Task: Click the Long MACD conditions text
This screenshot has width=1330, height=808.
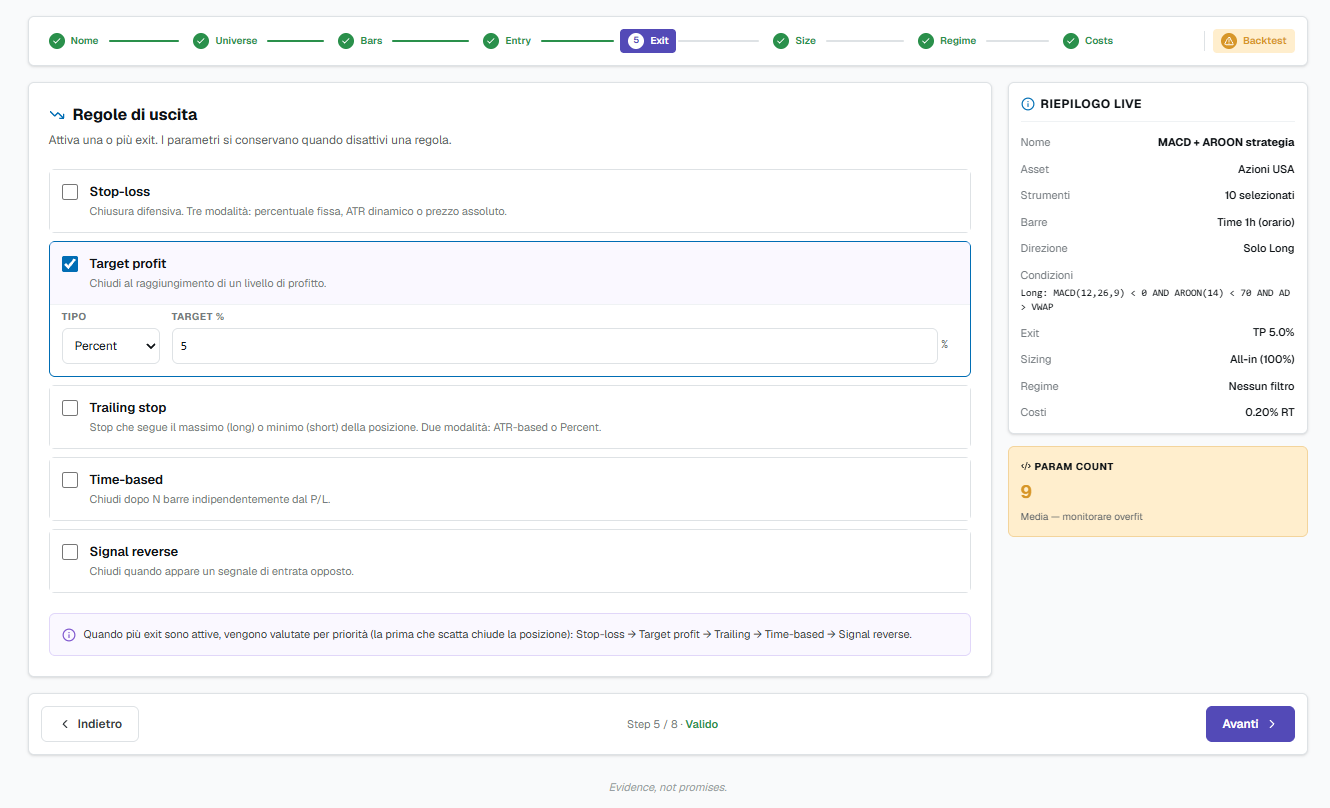Action: [1155, 299]
